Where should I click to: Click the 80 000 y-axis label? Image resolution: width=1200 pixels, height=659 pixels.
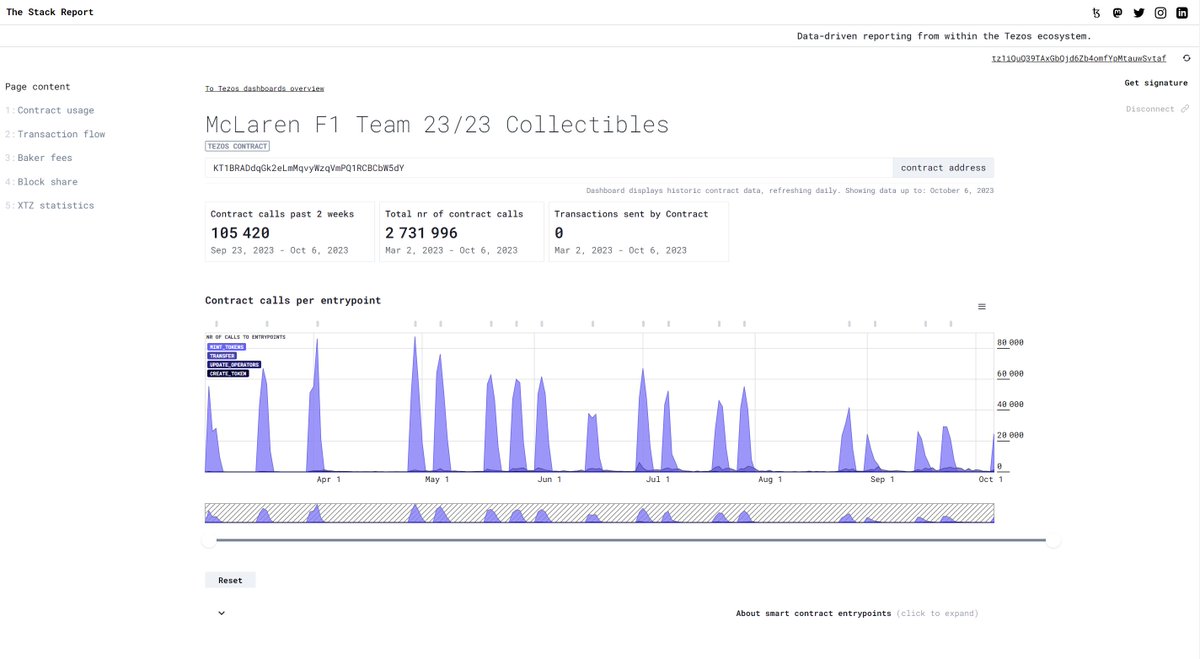point(1010,343)
